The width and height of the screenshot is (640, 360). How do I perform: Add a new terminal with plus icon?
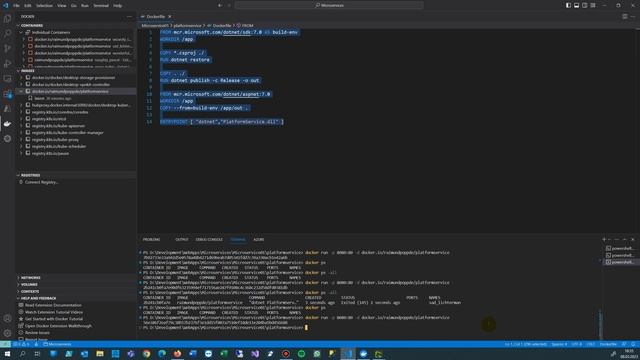(x=604, y=240)
